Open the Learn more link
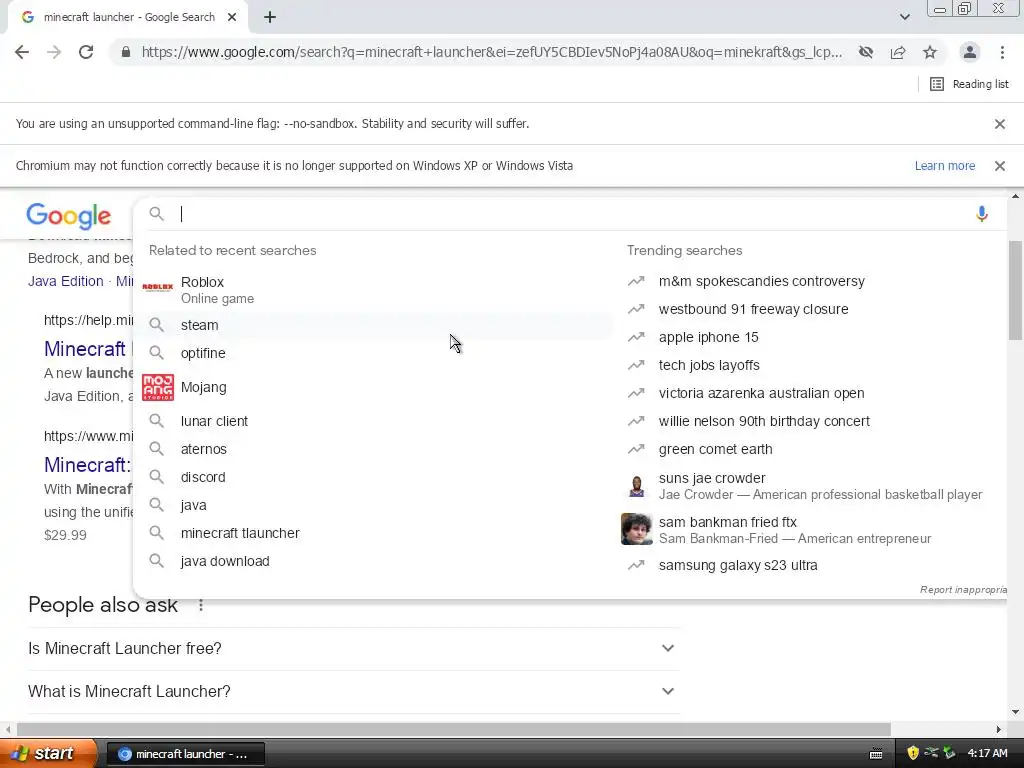 (945, 166)
